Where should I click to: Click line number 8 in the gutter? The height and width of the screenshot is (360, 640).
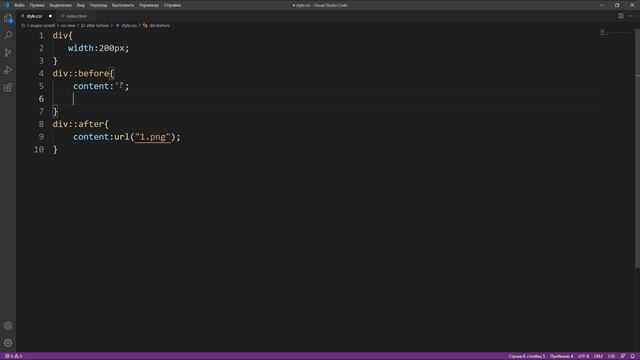click(41, 124)
